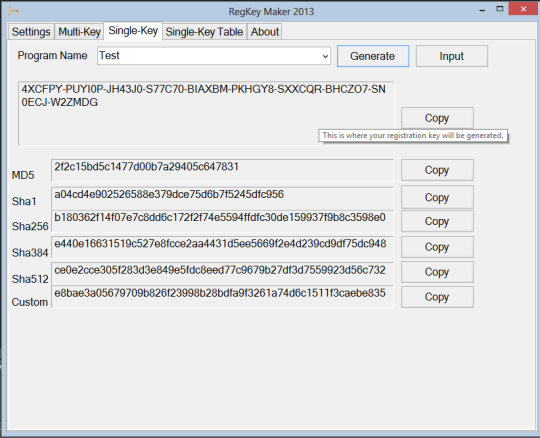Screen dimensions: 540x438
Task: Click the Custom label
Action: [x=30, y=302]
